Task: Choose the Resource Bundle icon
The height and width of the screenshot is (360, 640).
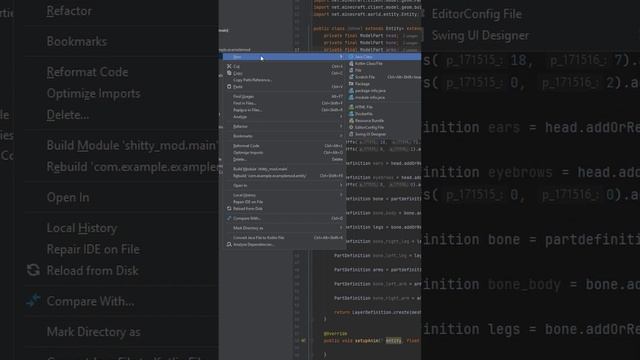Action: click(x=351, y=120)
